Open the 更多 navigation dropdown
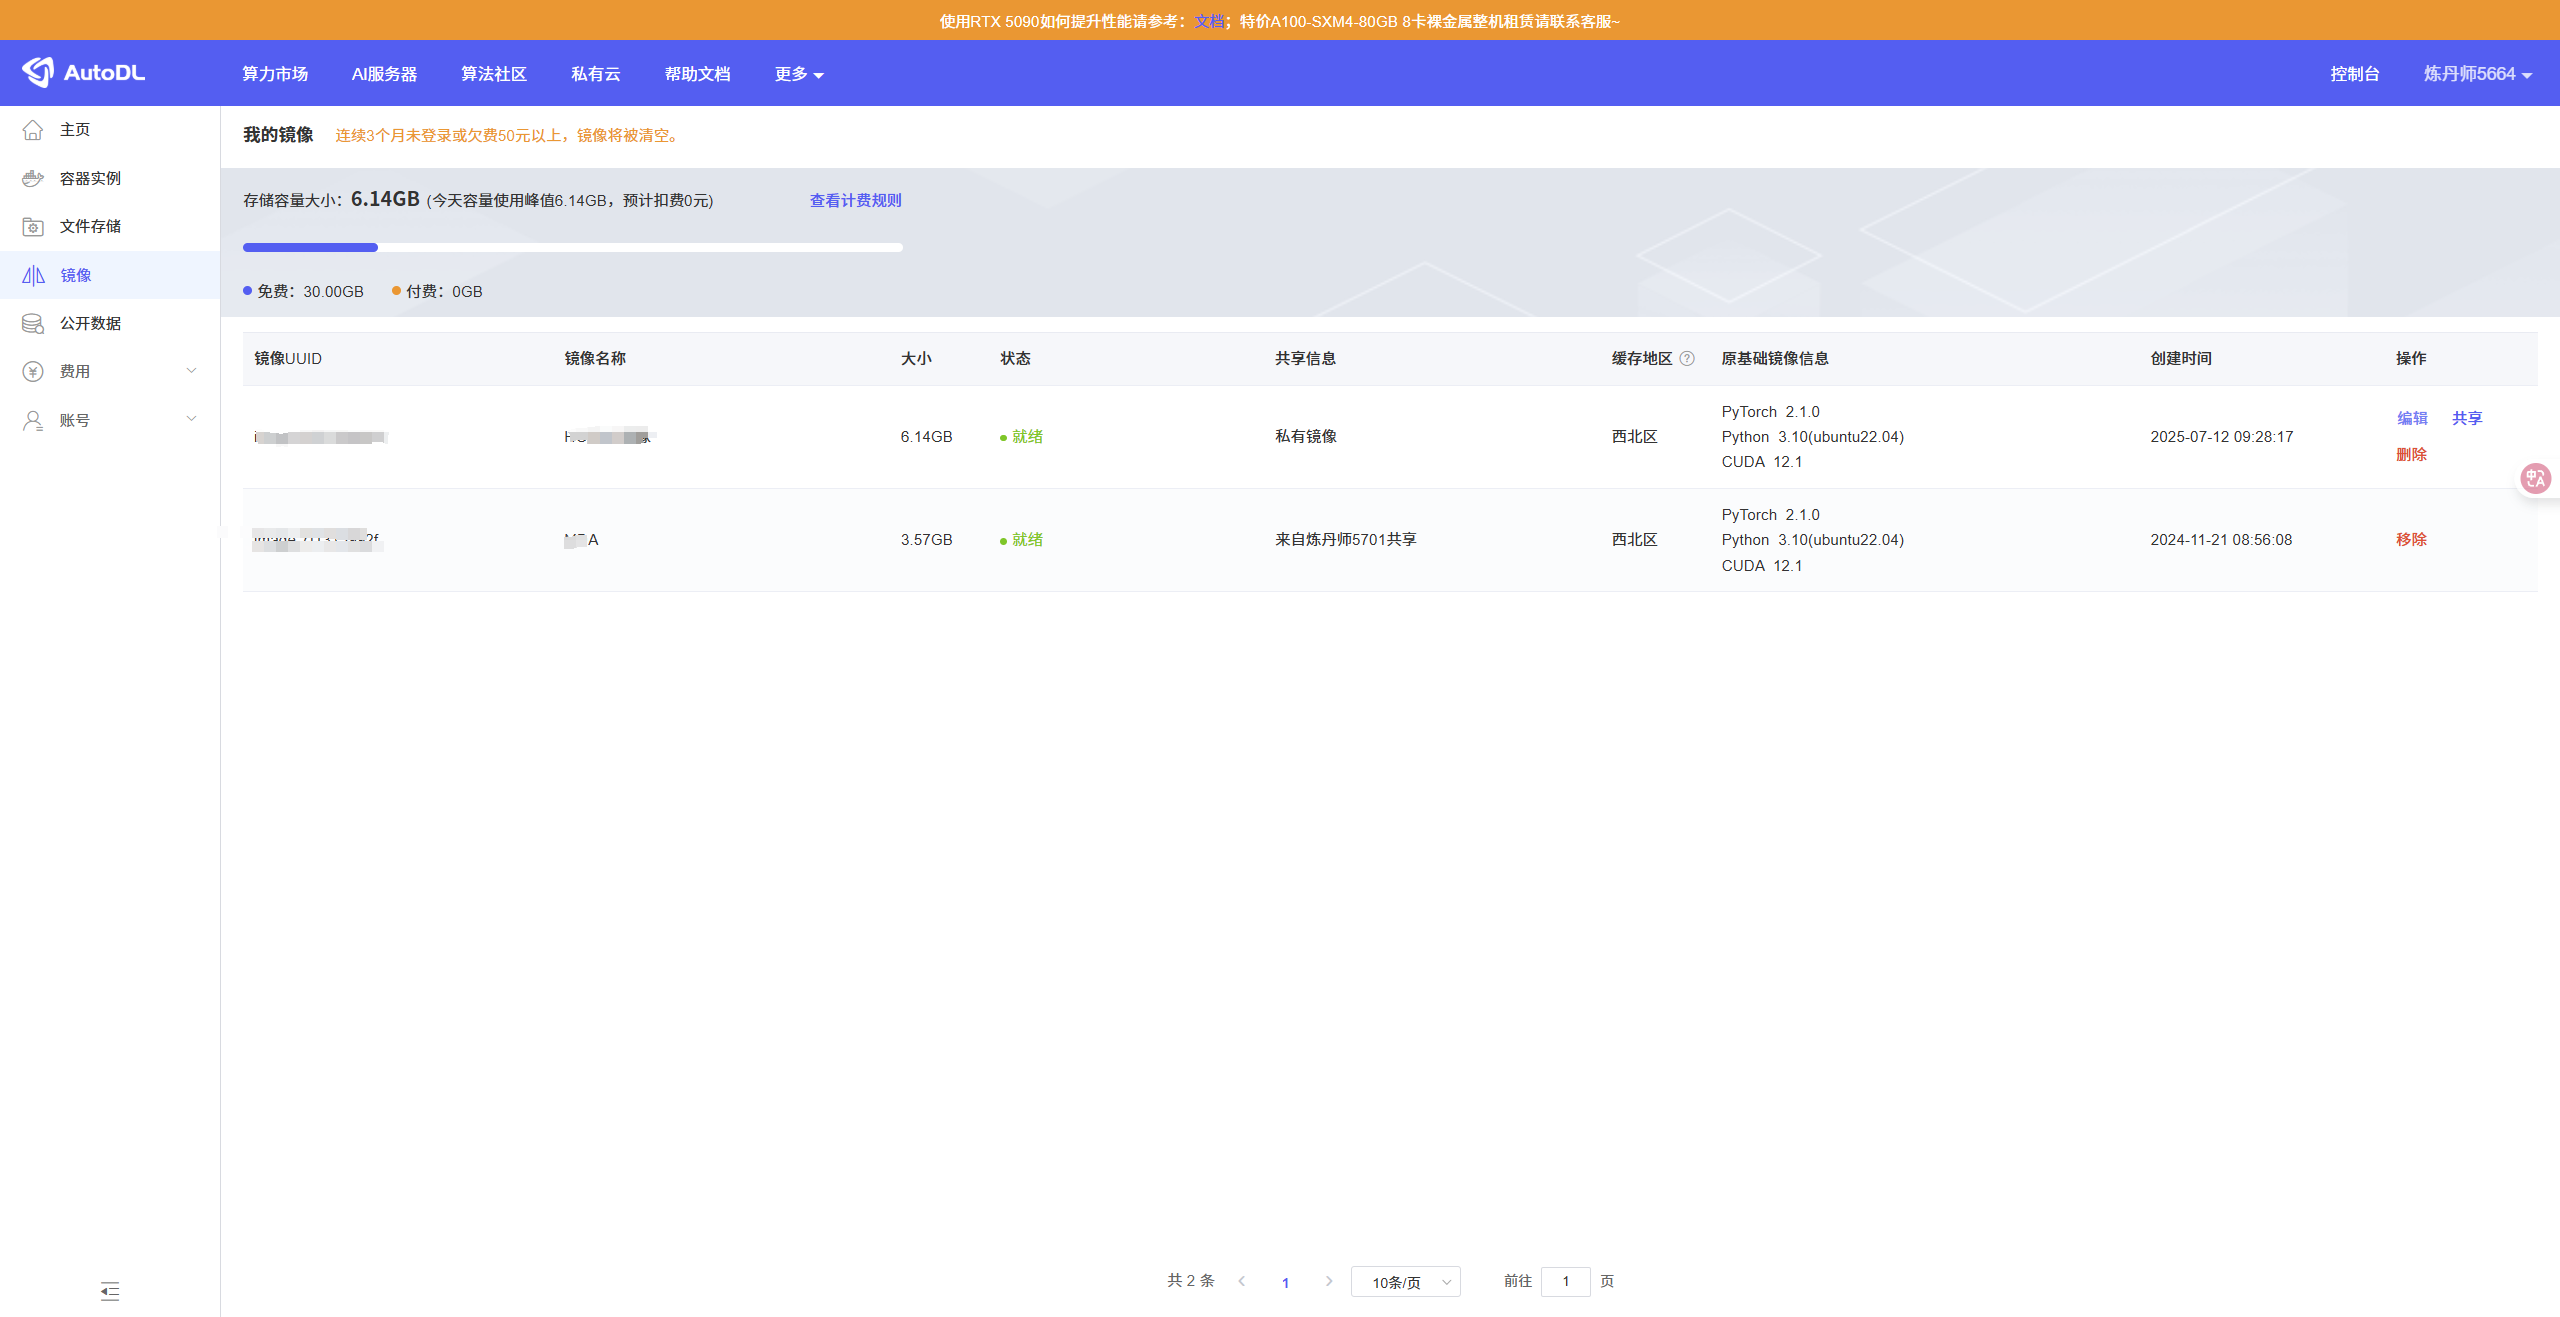 tap(798, 74)
